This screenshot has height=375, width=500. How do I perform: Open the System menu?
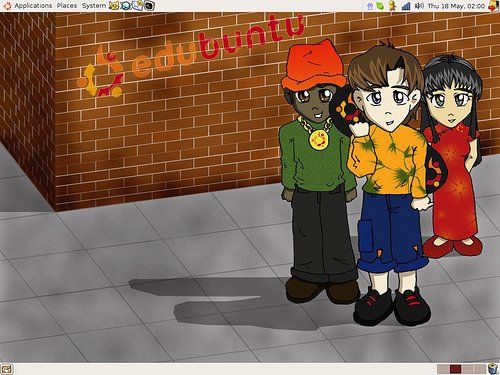(x=94, y=6)
